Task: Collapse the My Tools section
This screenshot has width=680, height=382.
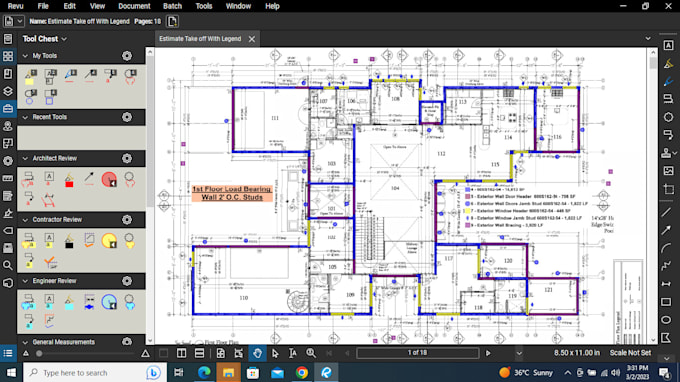Action: pyautogui.click(x=25, y=56)
